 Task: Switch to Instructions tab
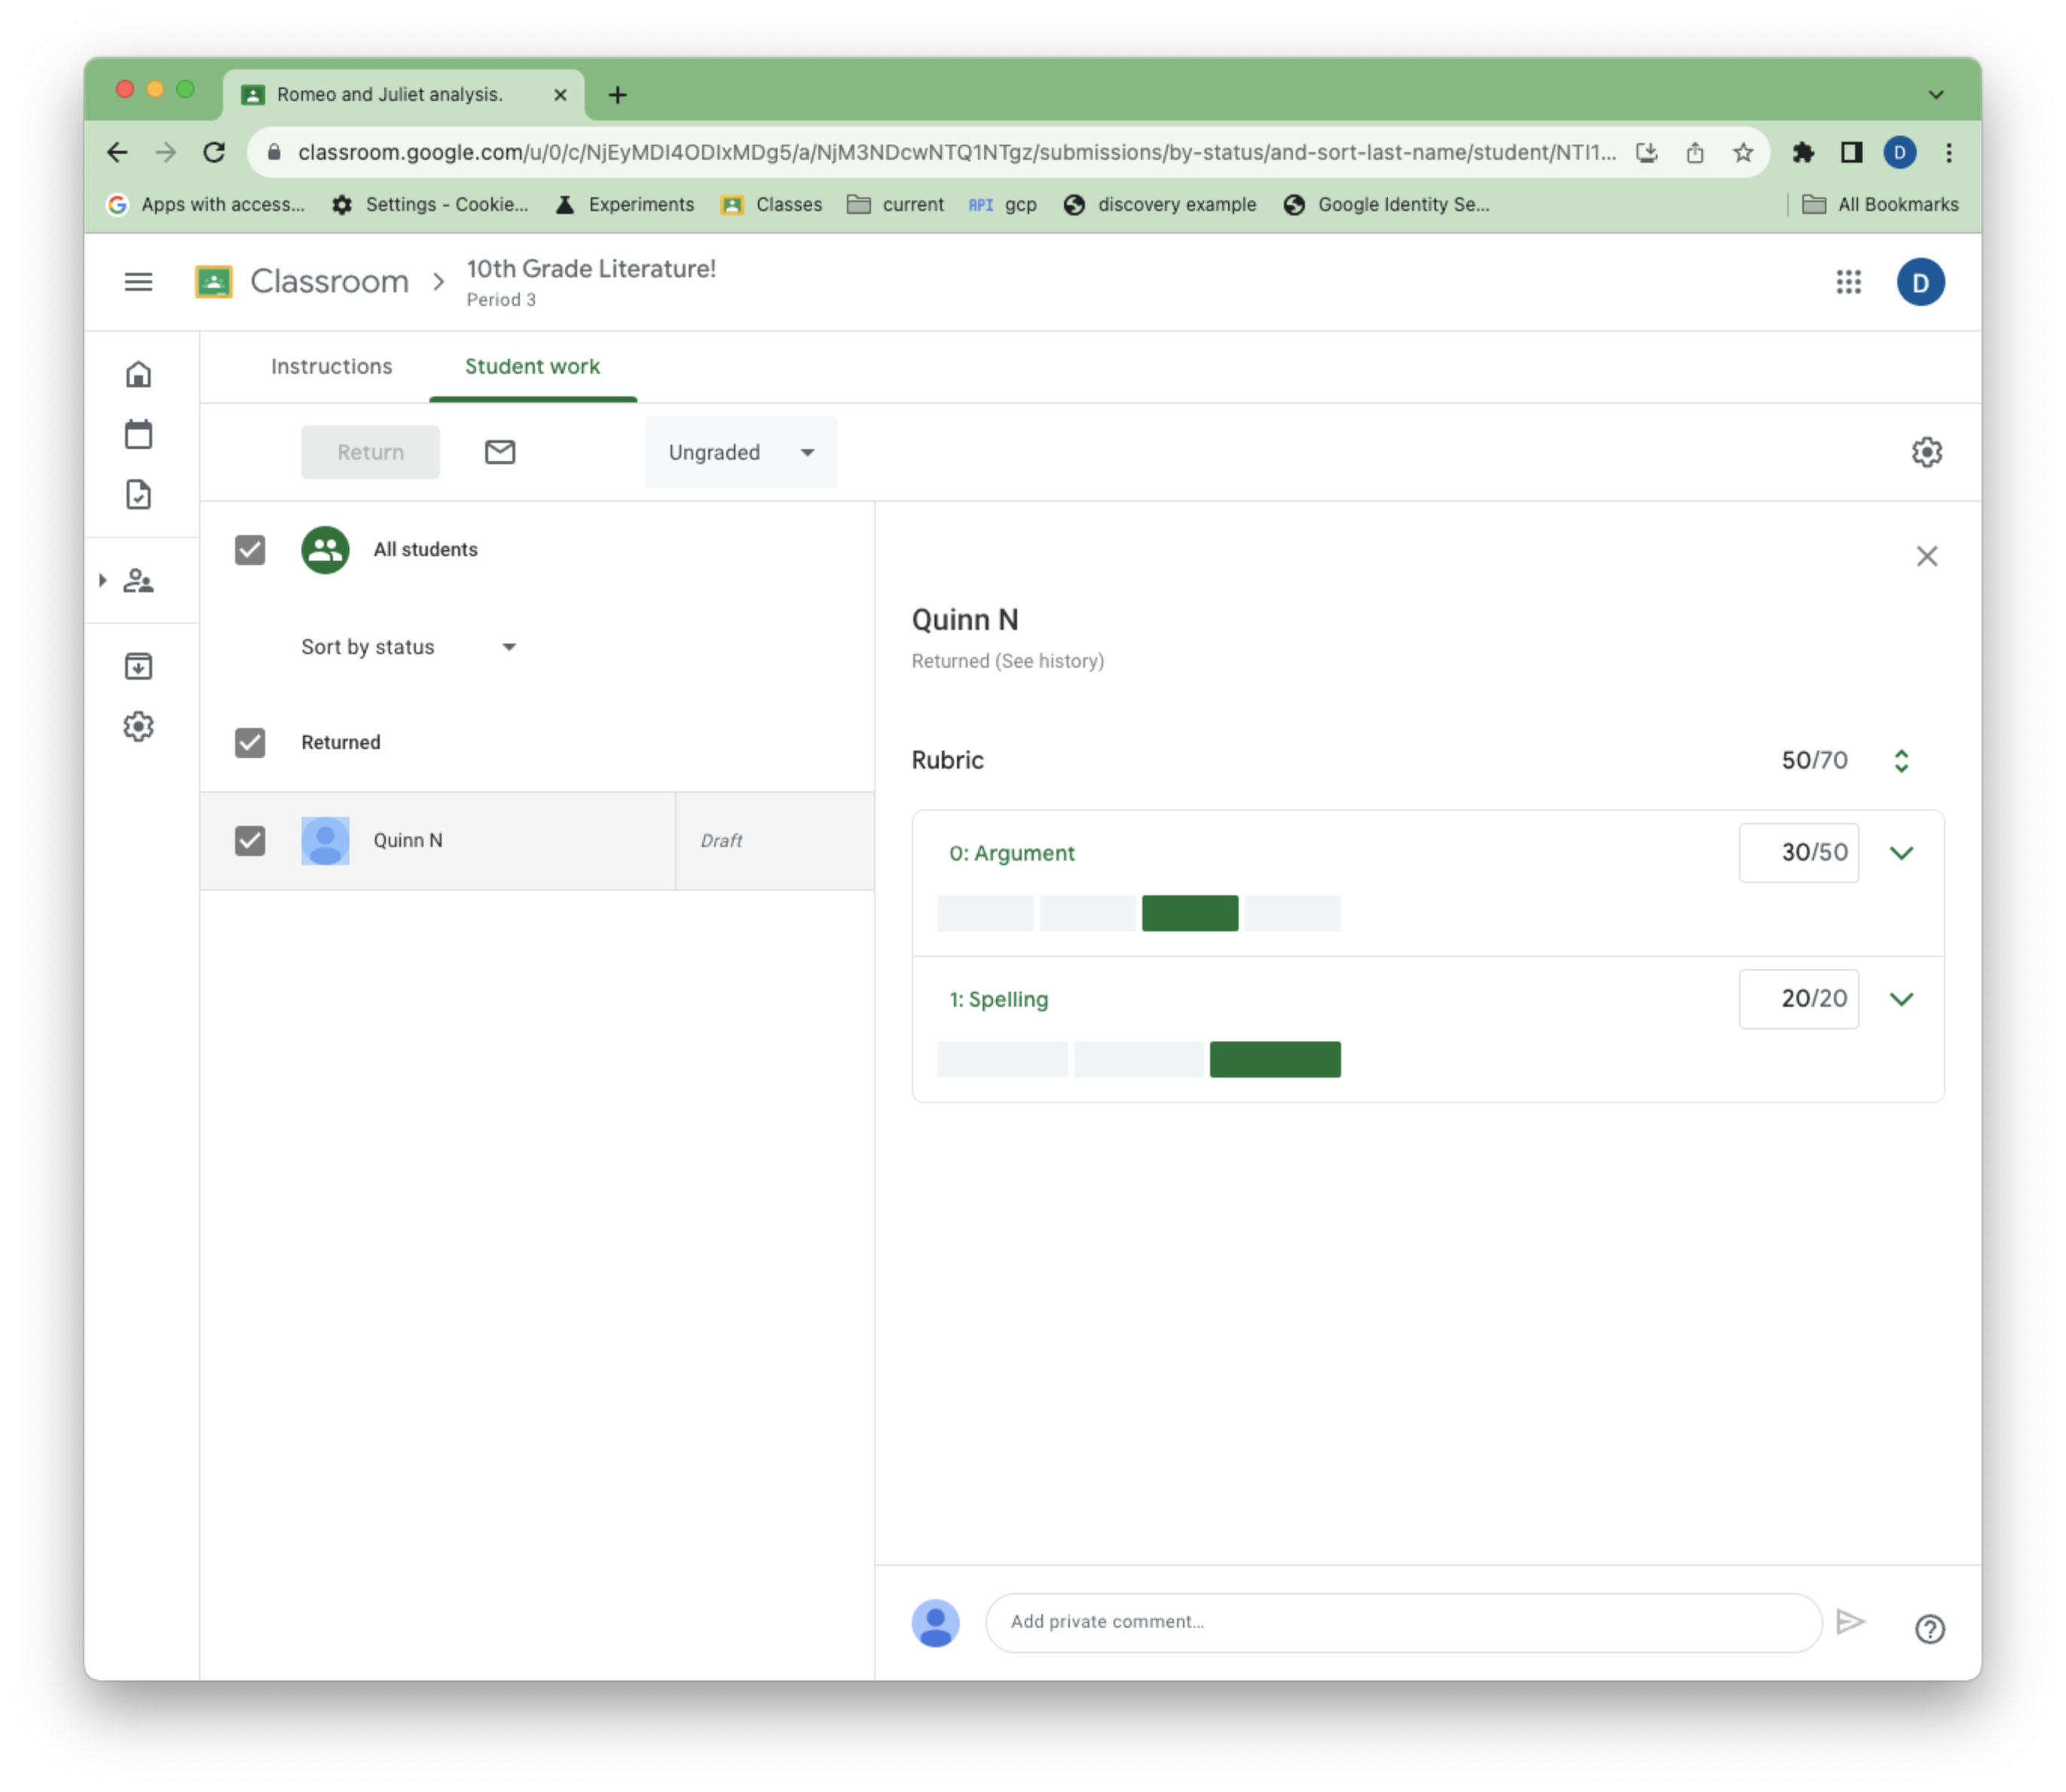pyautogui.click(x=332, y=365)
